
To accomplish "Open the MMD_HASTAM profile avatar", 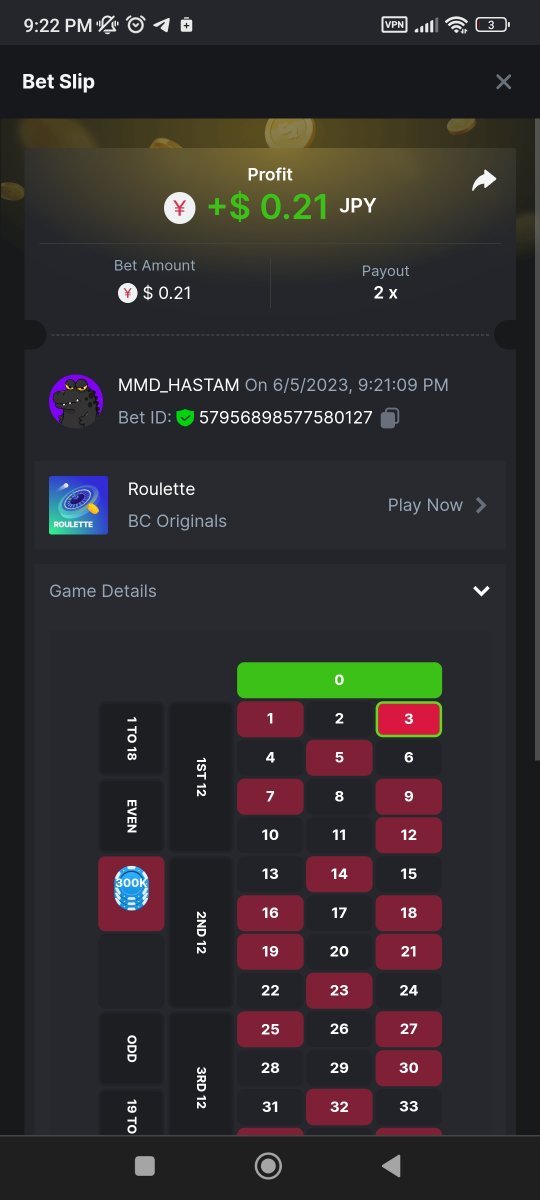I will tap(76, 401).
